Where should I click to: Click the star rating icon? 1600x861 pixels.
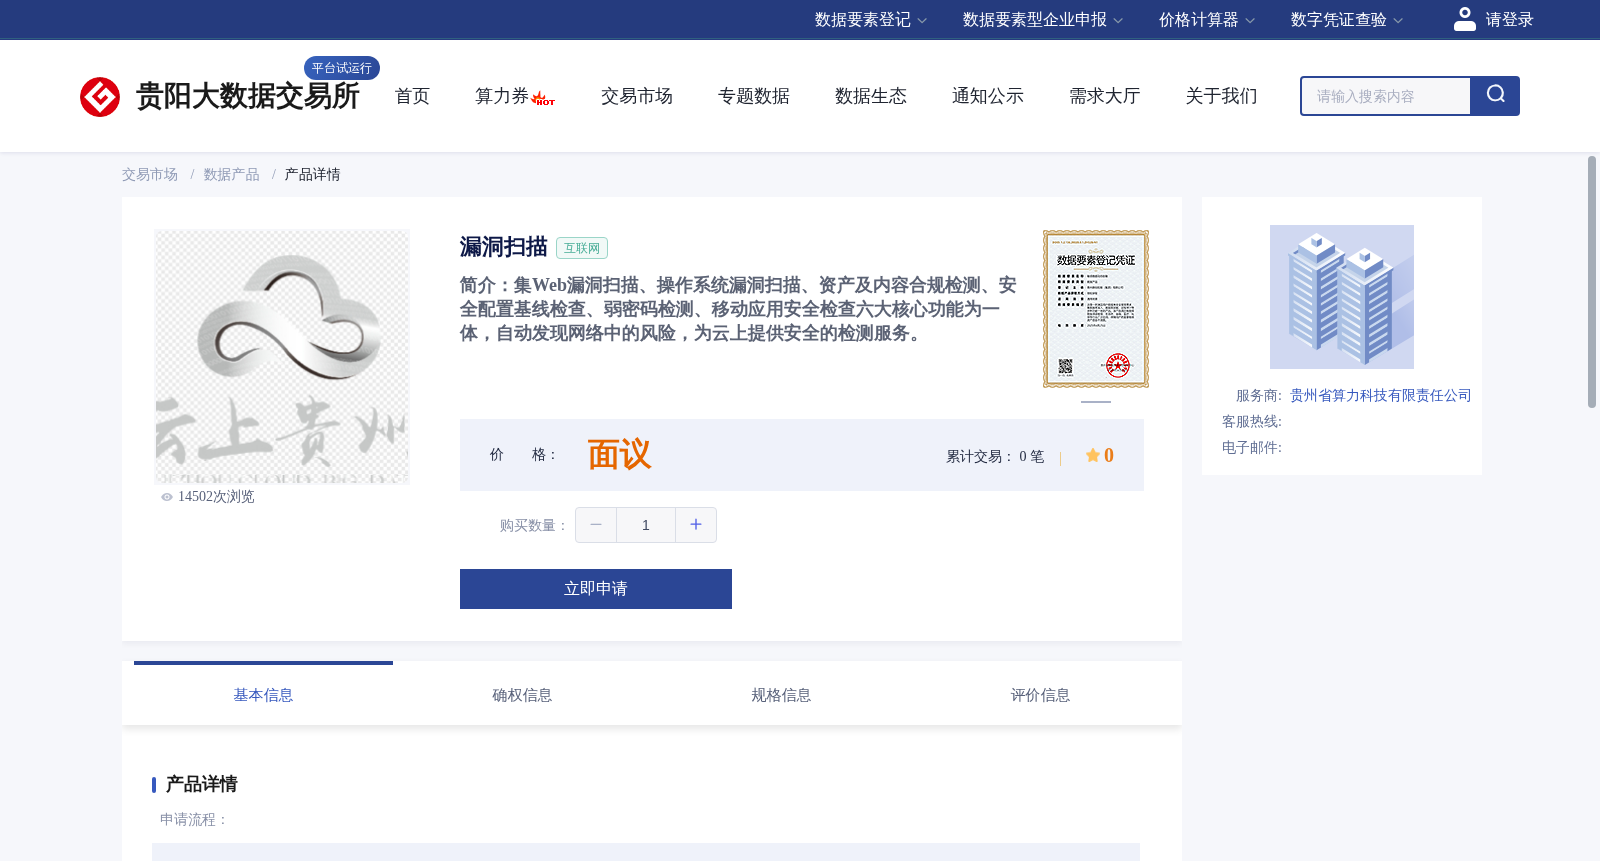(1092, 456)
